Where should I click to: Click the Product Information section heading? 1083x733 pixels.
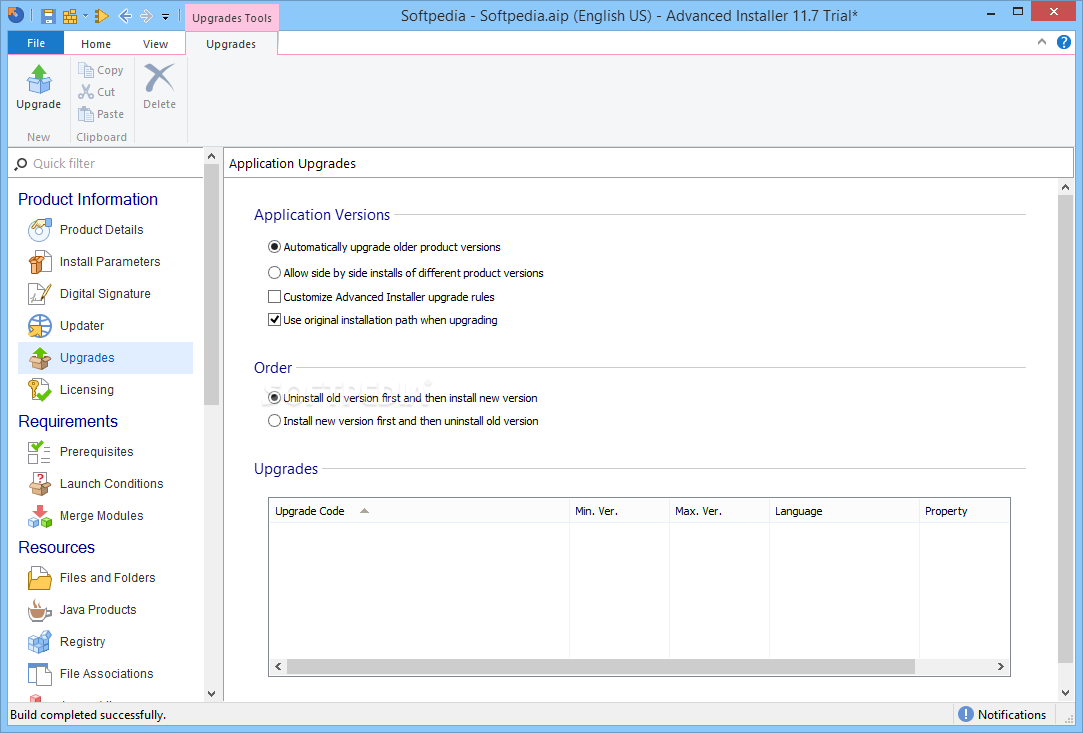tap(88, 199)
